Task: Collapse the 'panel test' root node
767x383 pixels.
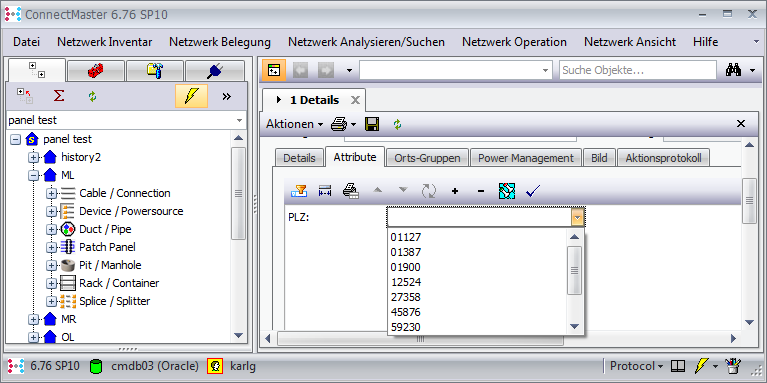Action: [x=15, y=139]
